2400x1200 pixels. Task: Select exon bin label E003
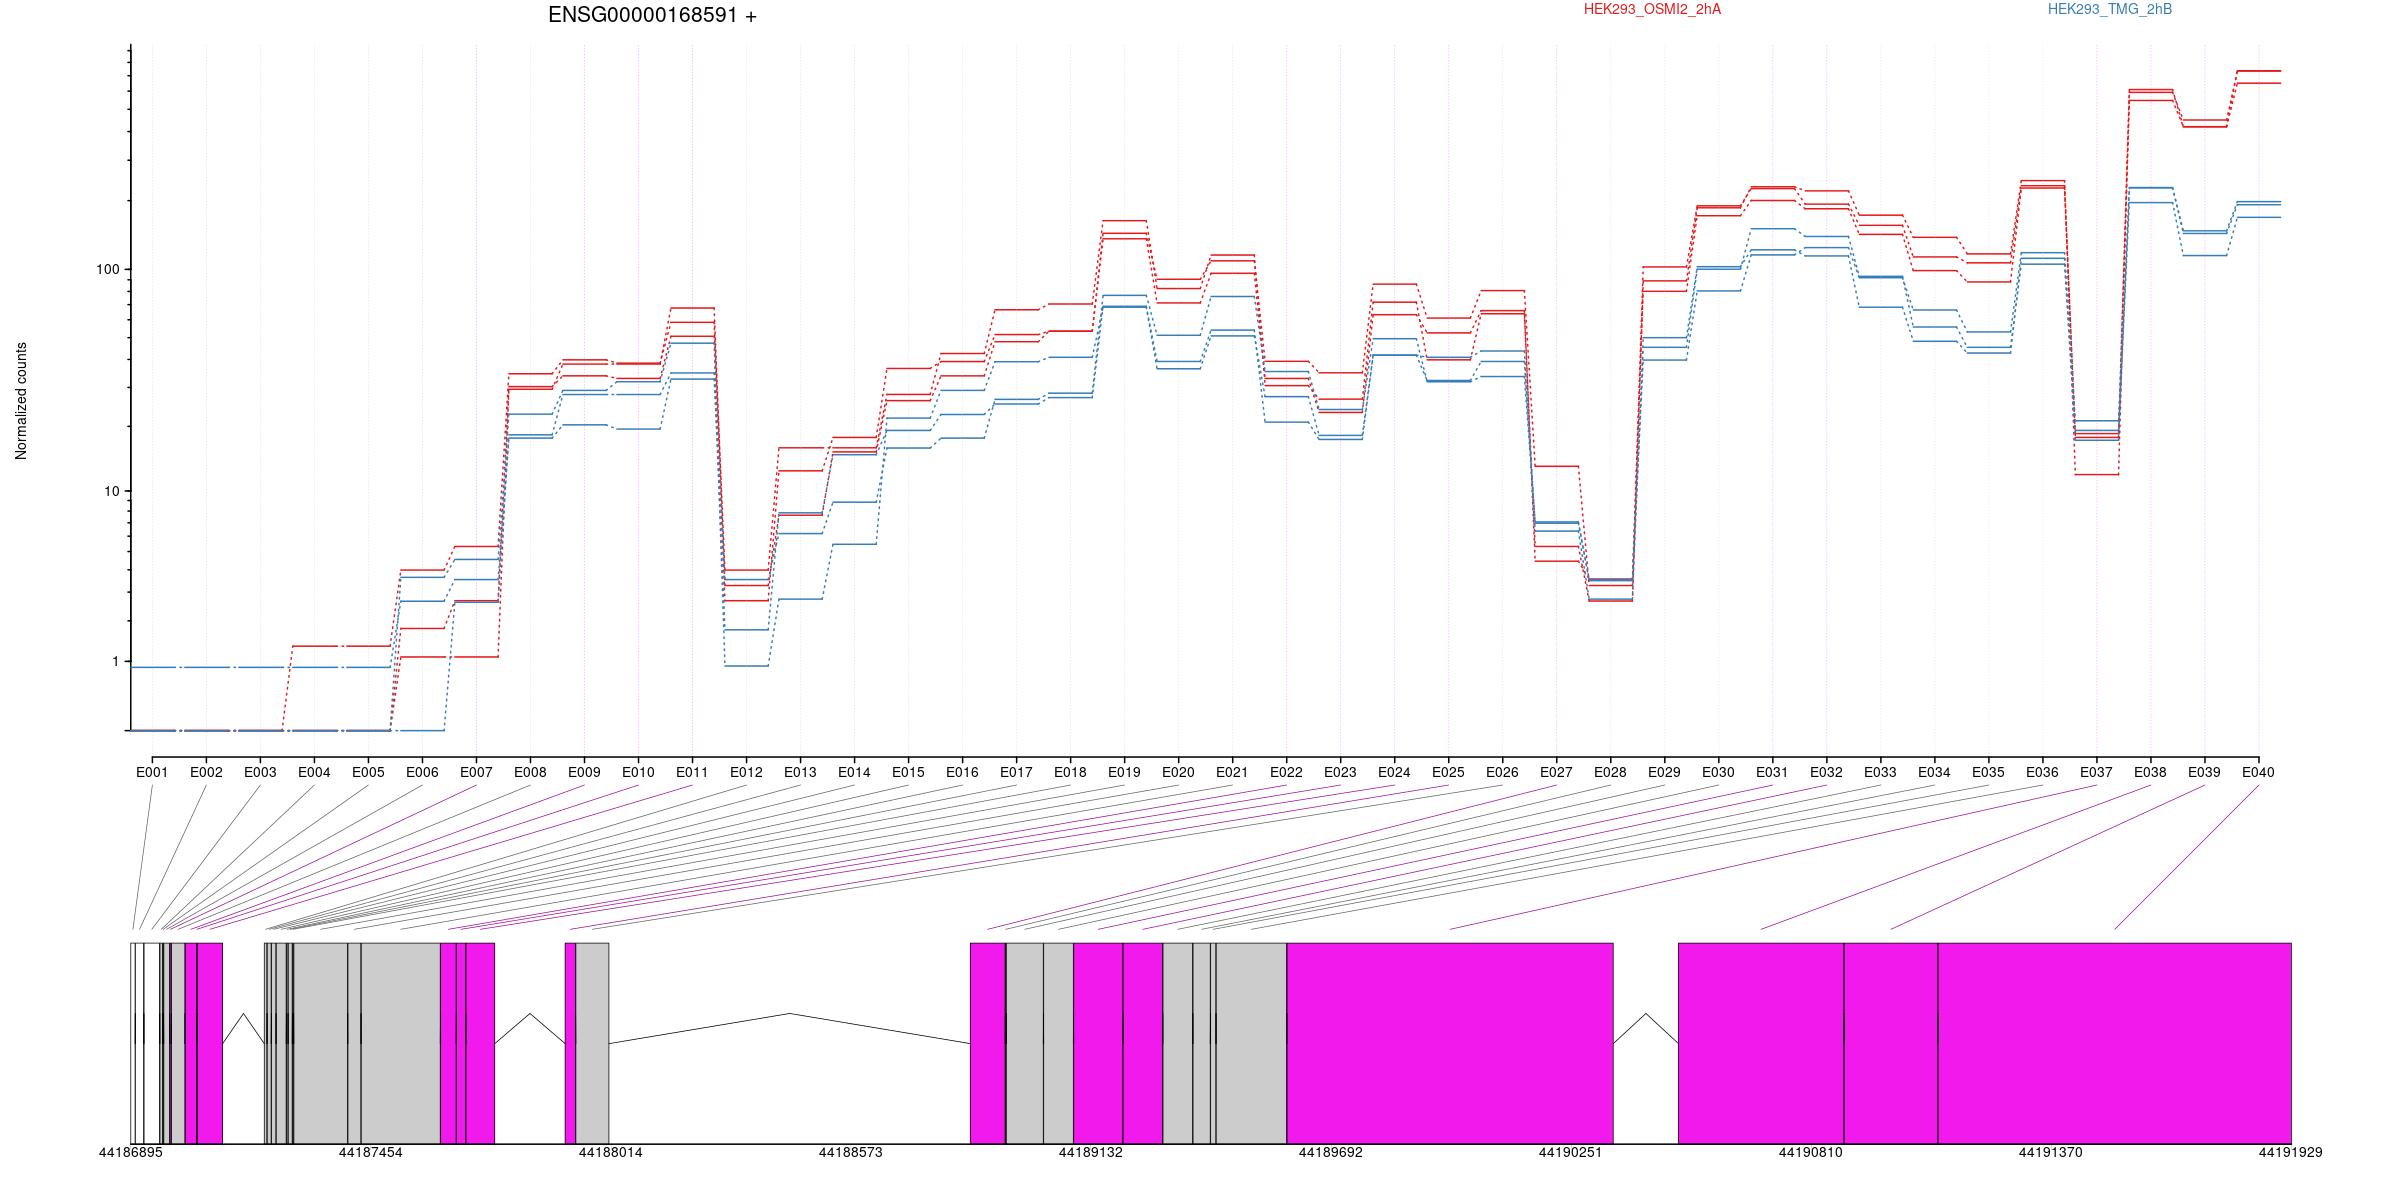(260, 772)
